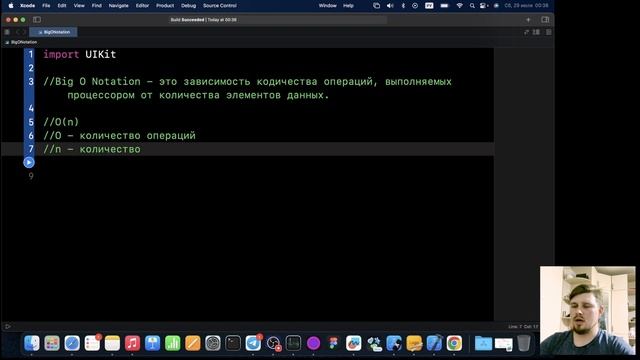Open Terminal from the Dock
This screenshot has height=360, width=640.
point(233,343)
